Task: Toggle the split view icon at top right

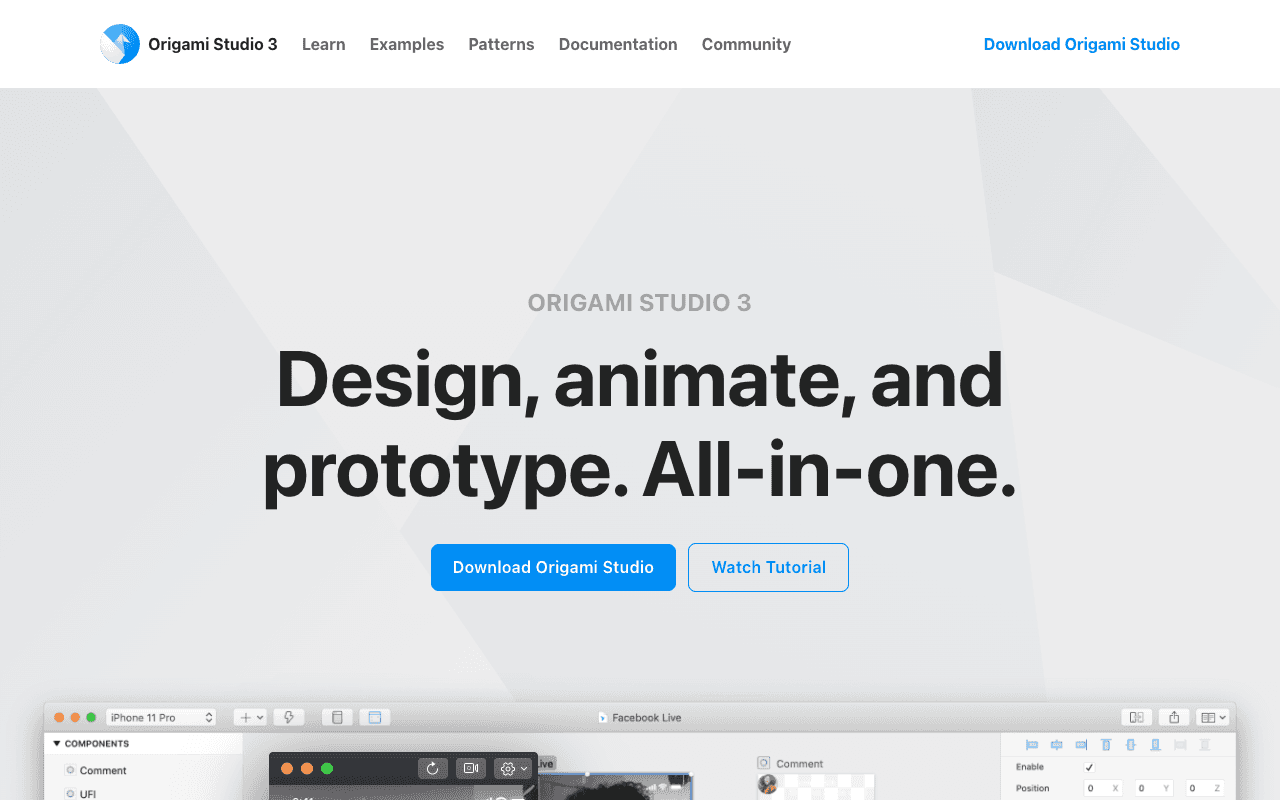Action: [x=1136, y=717]
